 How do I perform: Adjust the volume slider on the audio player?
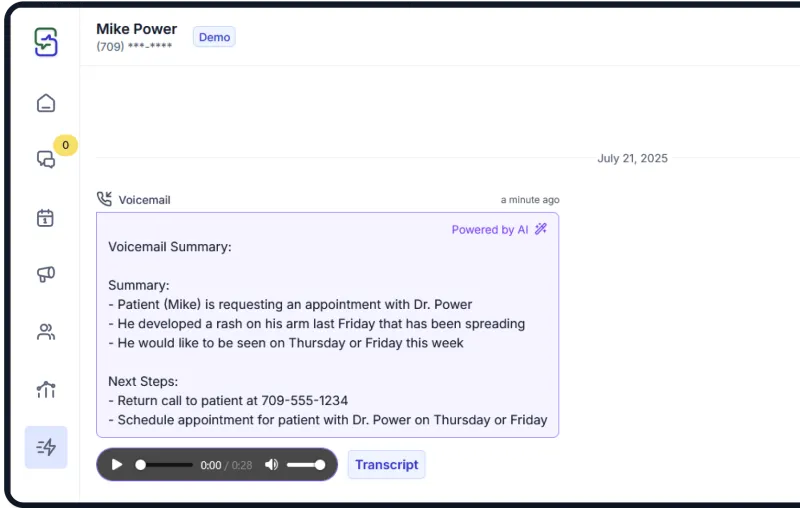click(x=306, y=465)
